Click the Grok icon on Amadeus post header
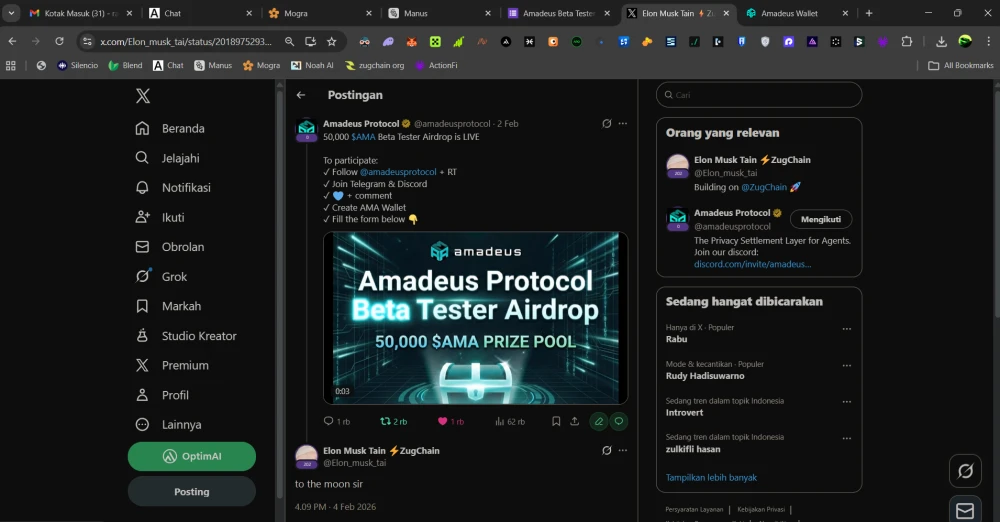Screen dimensions: 1000x522 coord(606,124)
